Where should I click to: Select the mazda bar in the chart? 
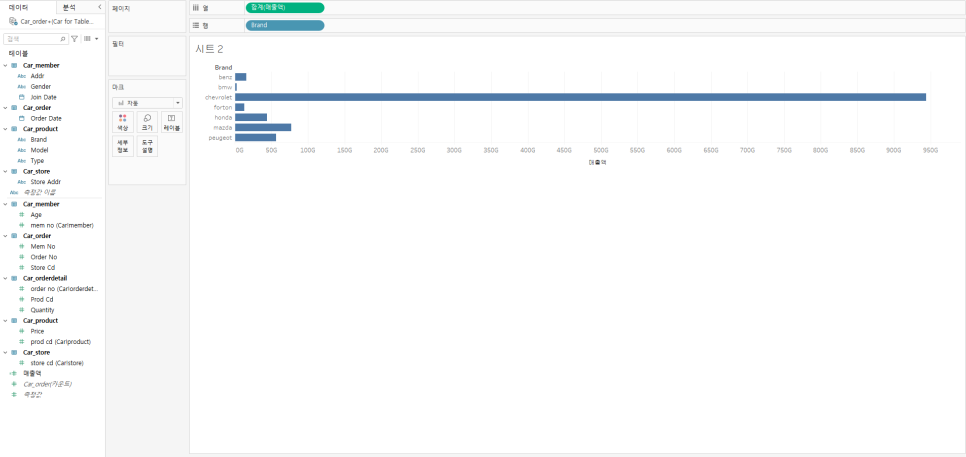[x=263, y=127]
